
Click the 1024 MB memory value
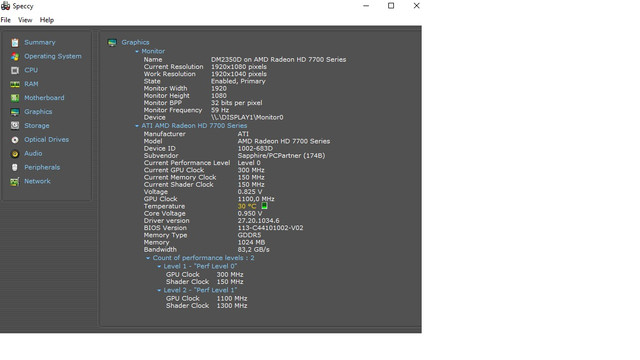(251, 242)
